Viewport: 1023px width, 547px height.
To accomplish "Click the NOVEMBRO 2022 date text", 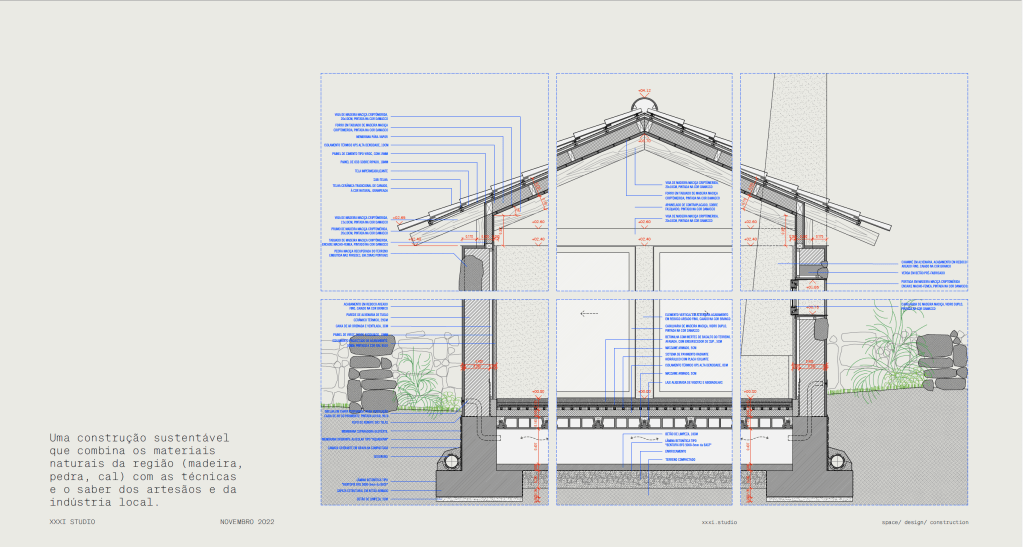I will point(247,522).
